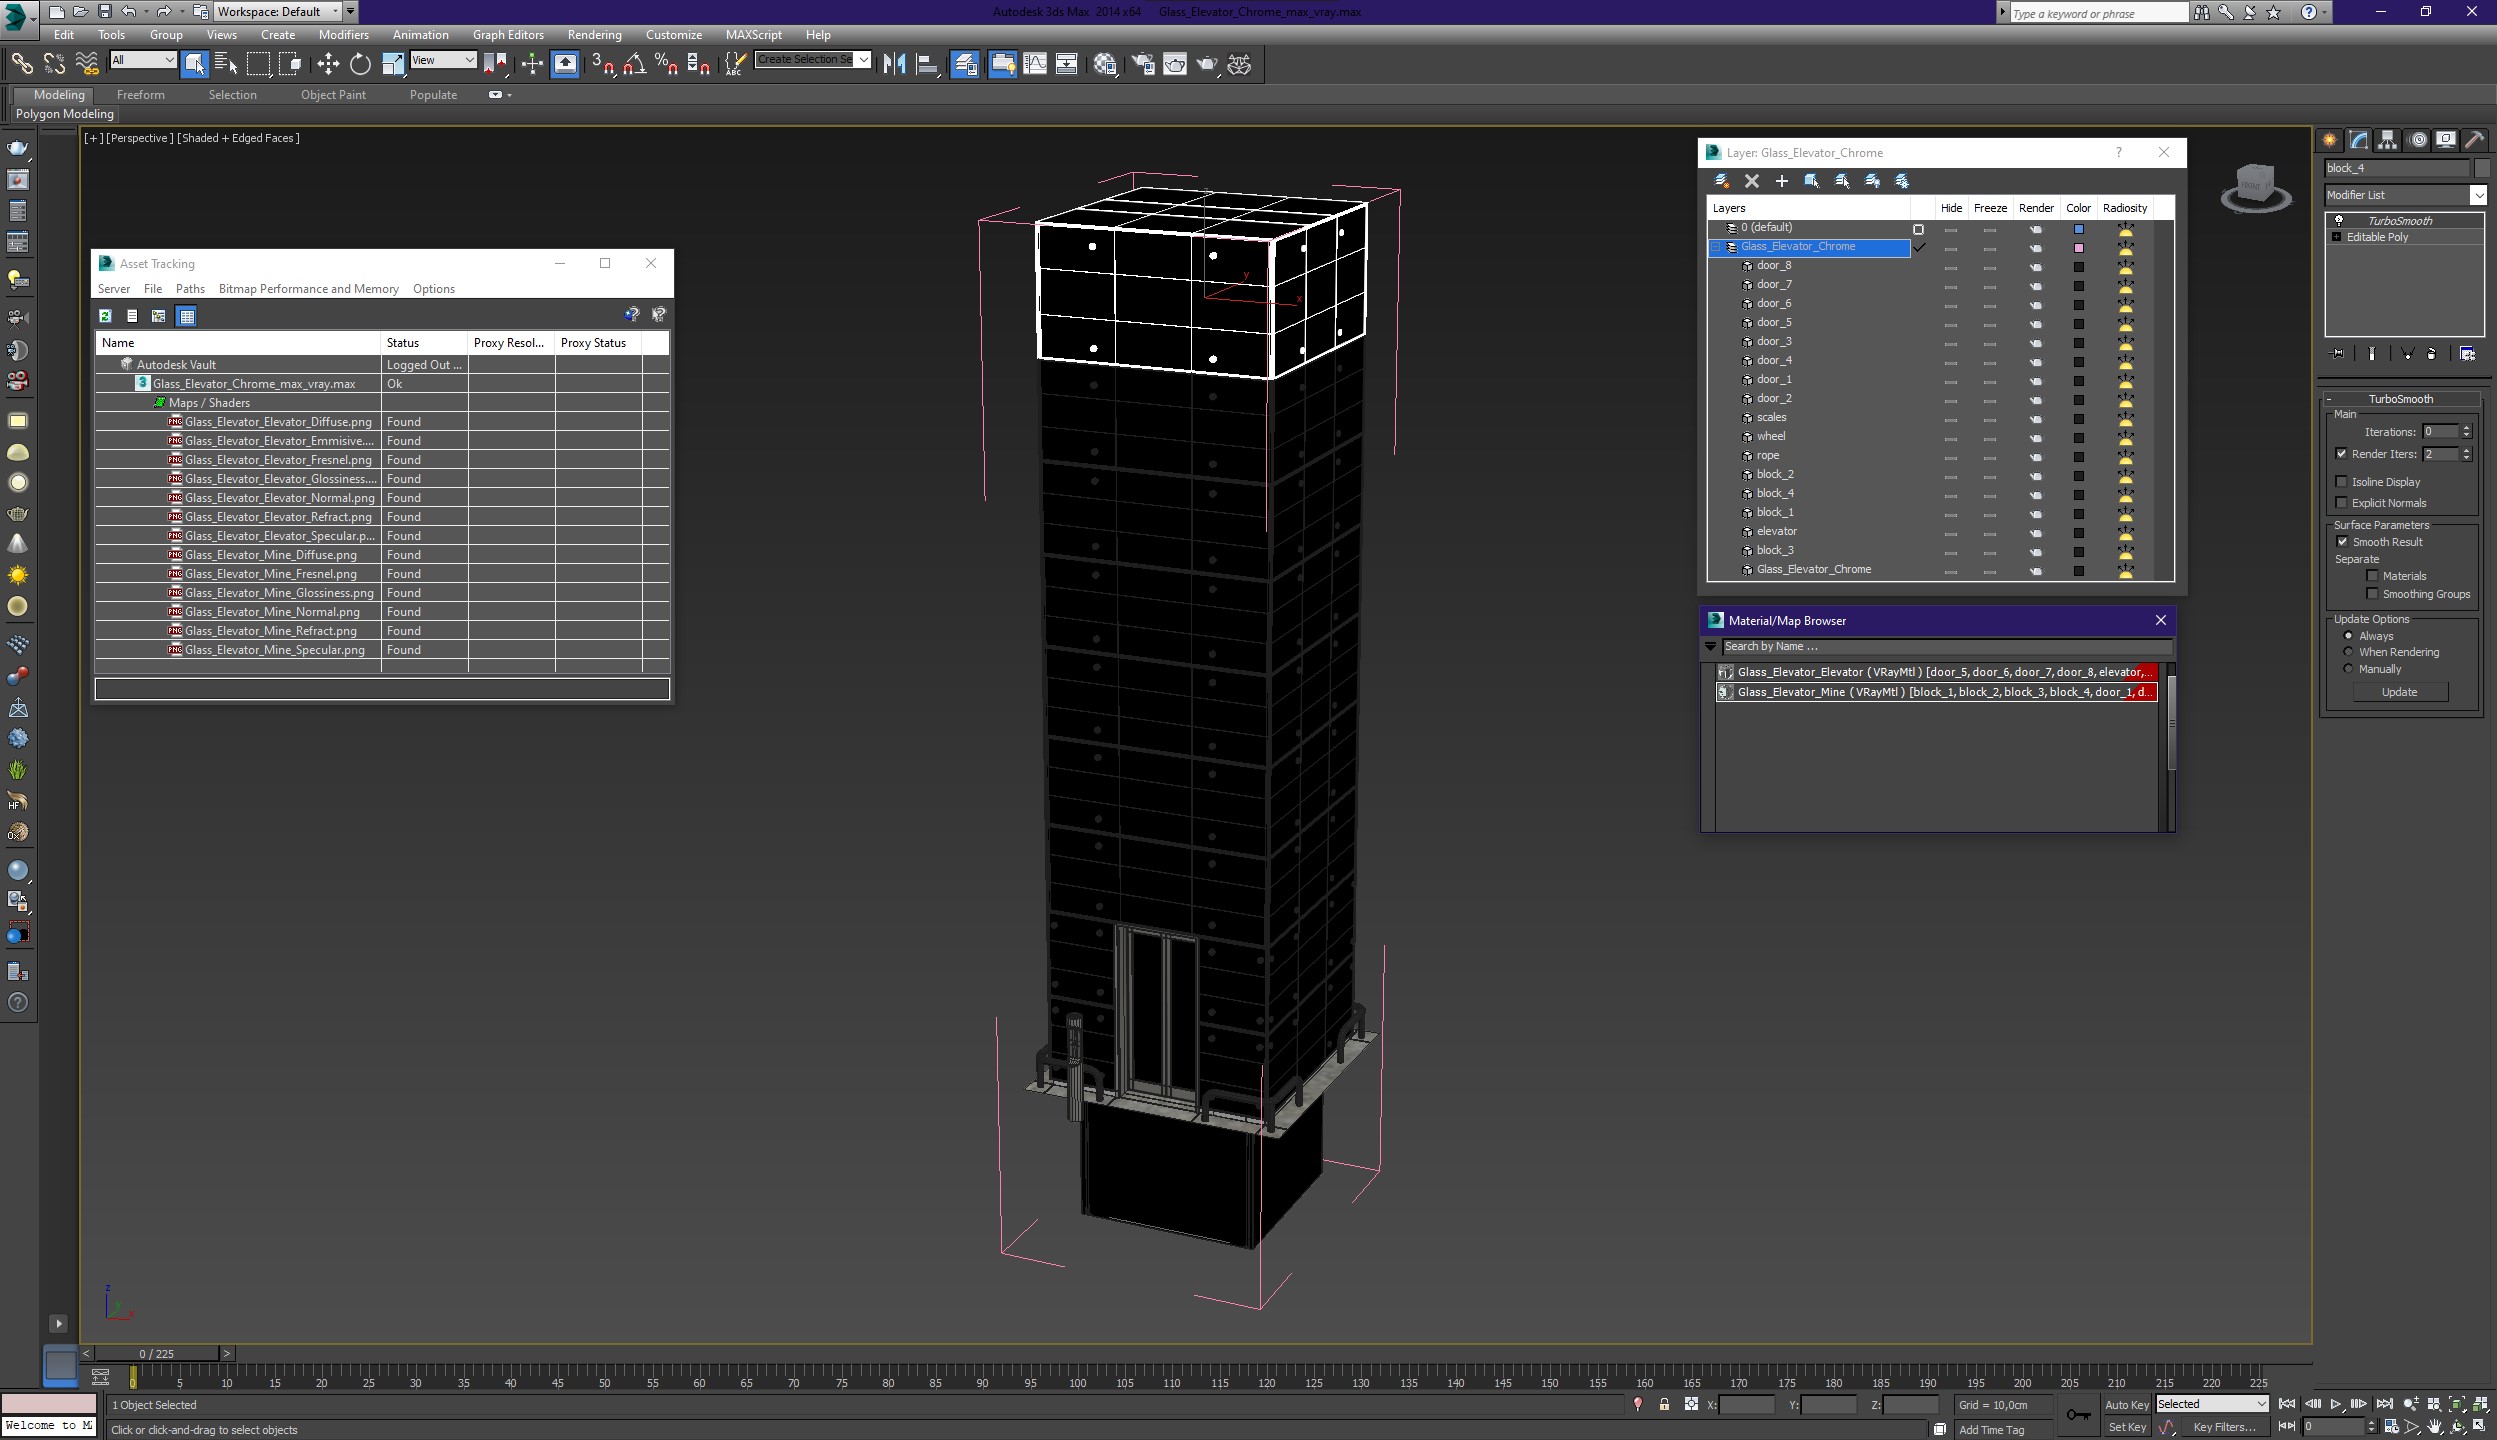This screenshot has height=1440, width=2497.
Task: Open the Modifiers menu
Action: (x=343, y=35)
